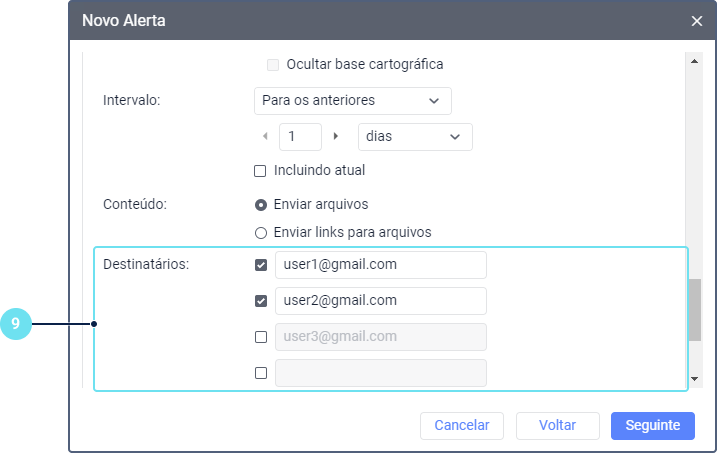Click the Seguinte button
This screenshot has height=453, width=717.
[x=652, y=426]
